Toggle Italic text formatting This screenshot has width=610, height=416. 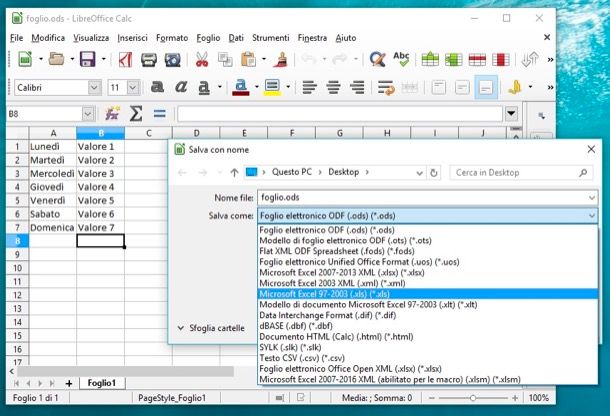click(181, 87)
